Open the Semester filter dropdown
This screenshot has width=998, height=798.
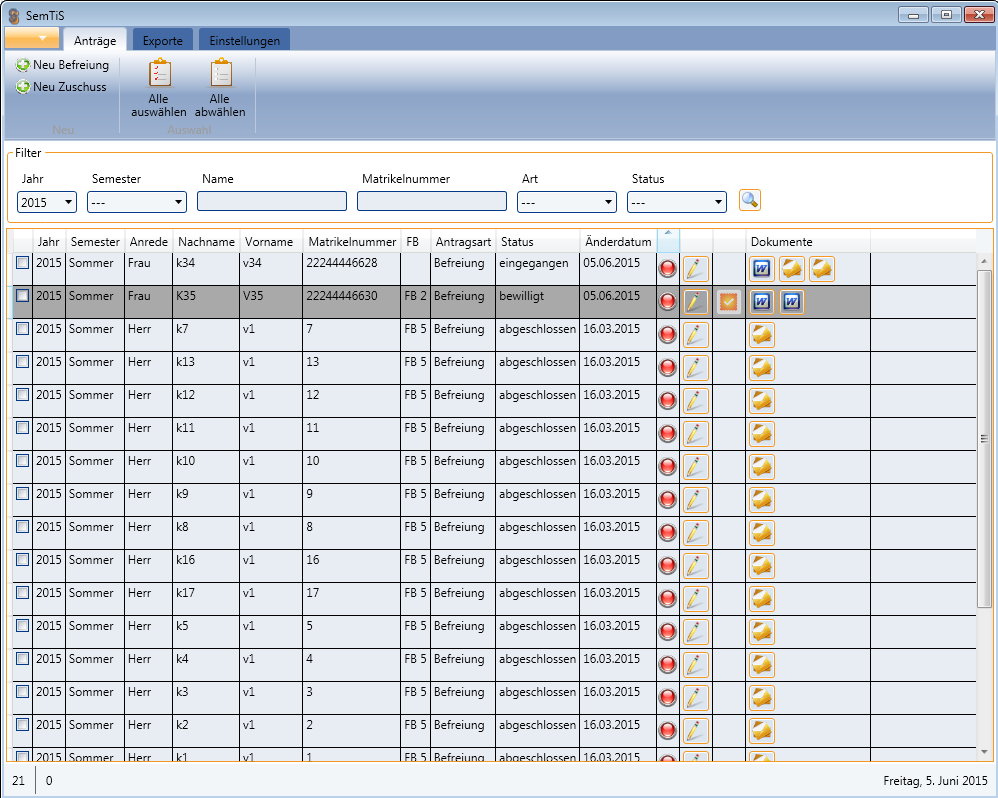point(137,202)
